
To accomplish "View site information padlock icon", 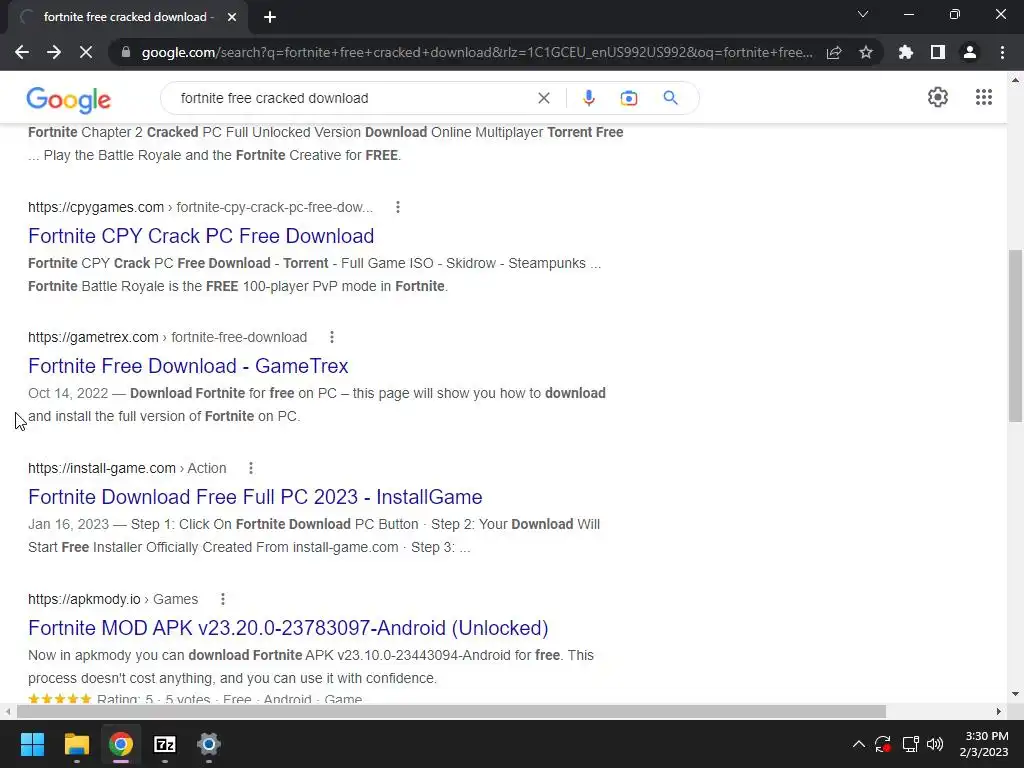I will tap(126, 52).
